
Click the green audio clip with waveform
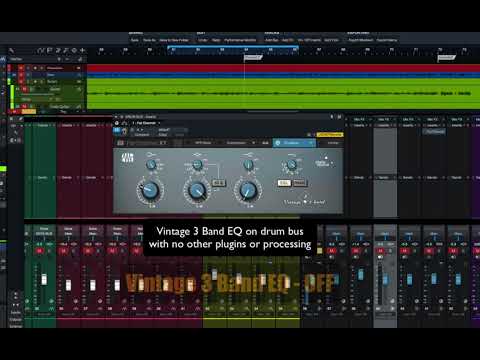pyautogui.click(x=283, y=93)
